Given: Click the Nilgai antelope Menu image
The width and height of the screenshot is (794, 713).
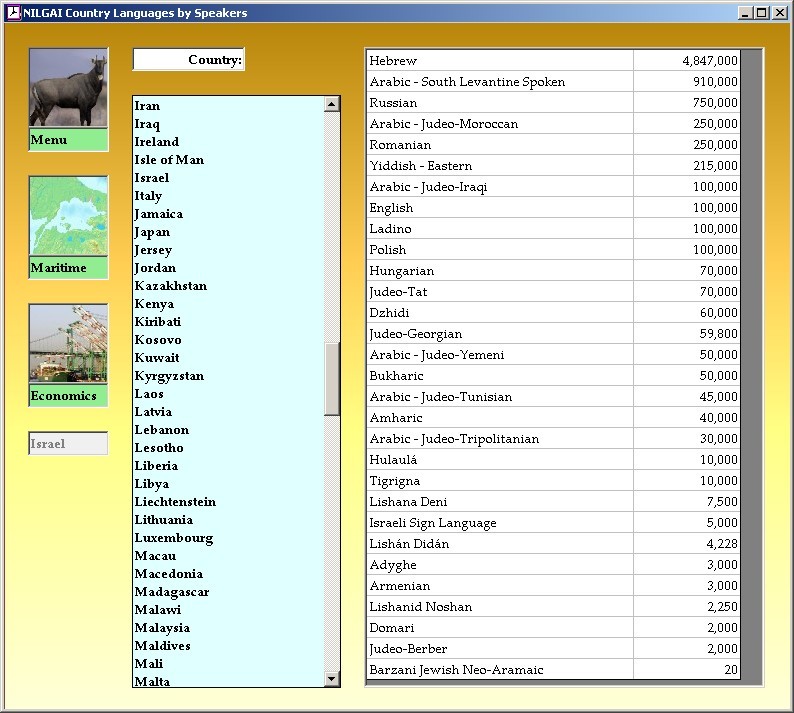Looking at the screenshot, I should point(68,88).
